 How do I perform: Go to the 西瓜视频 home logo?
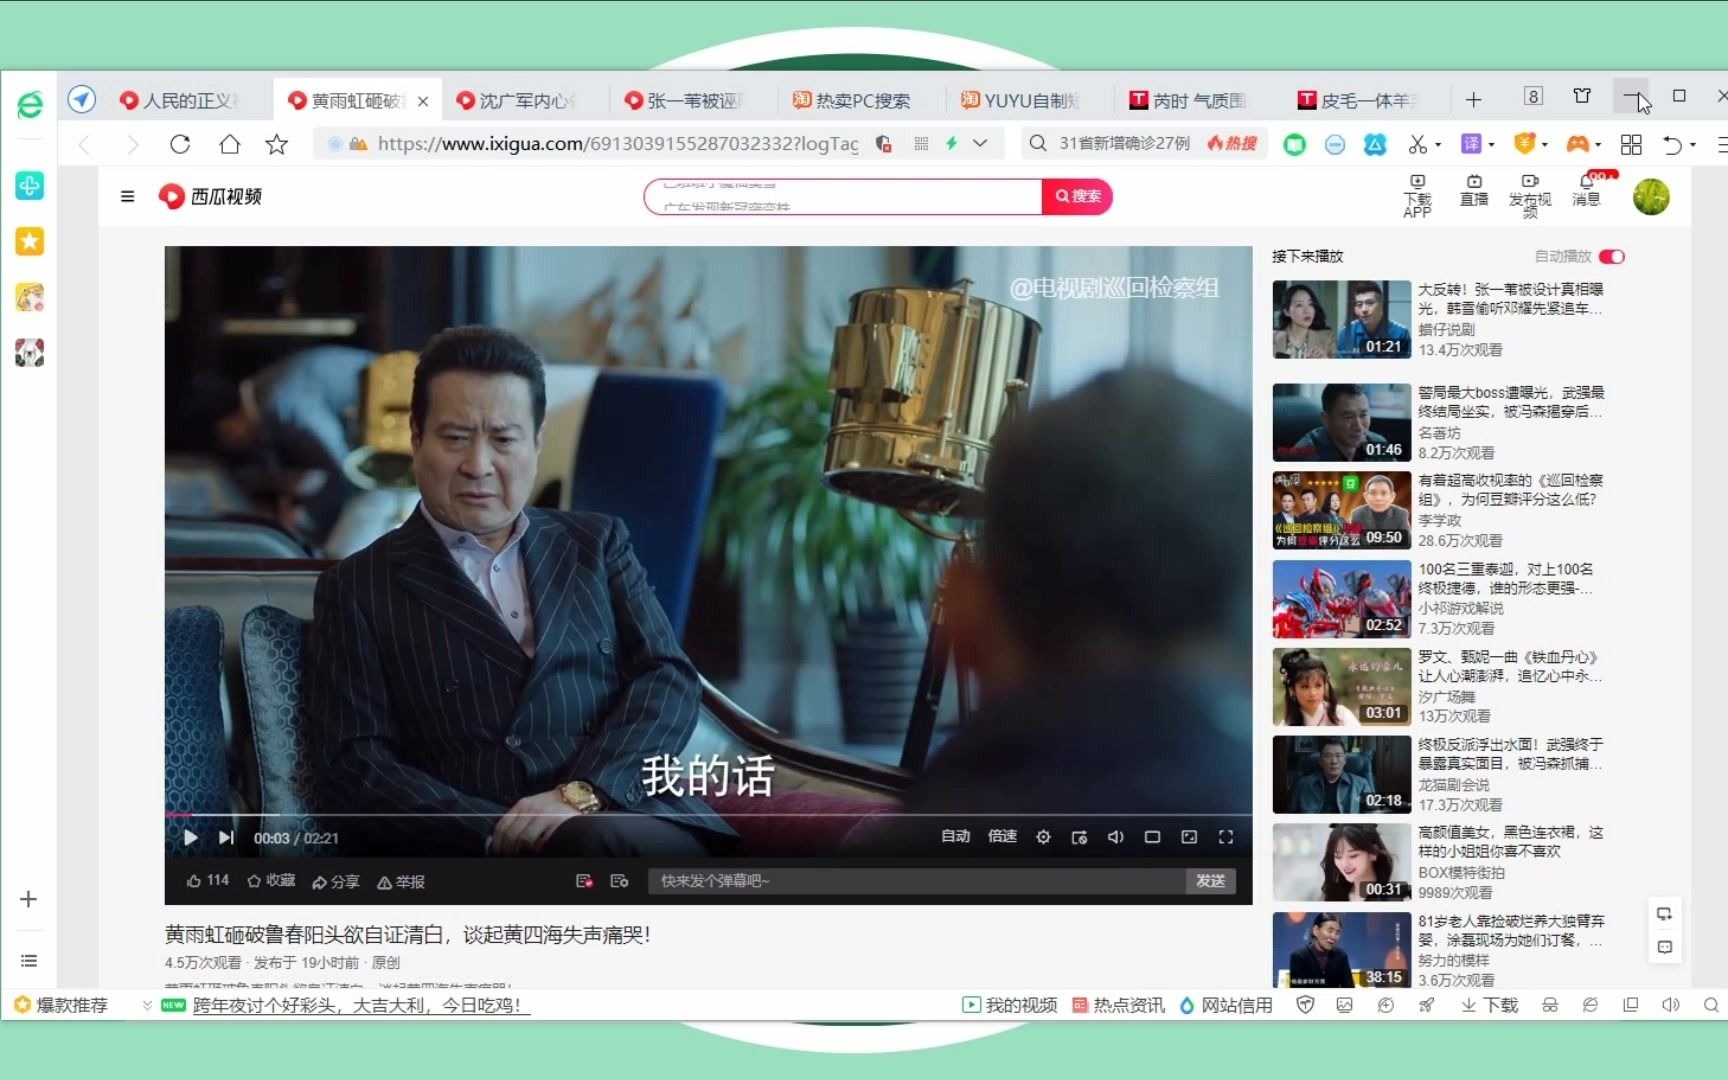pos(210,196)
